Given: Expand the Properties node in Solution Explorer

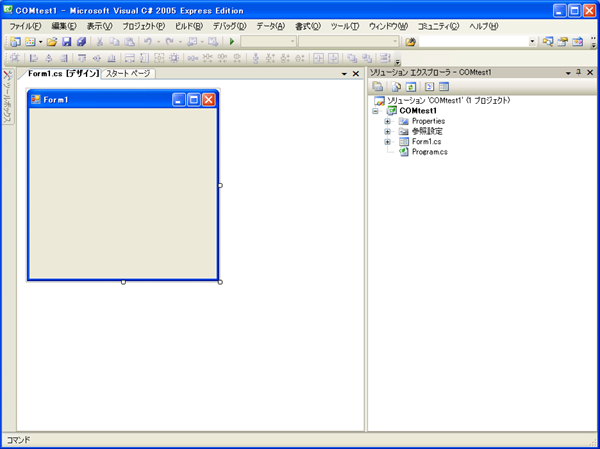Looking at the screenshot, I should pyautogui.click(x=388, y=121).
